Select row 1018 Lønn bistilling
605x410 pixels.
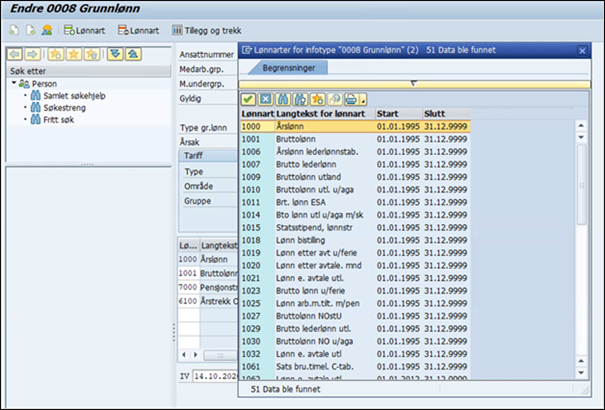click(x=355, y=240)
